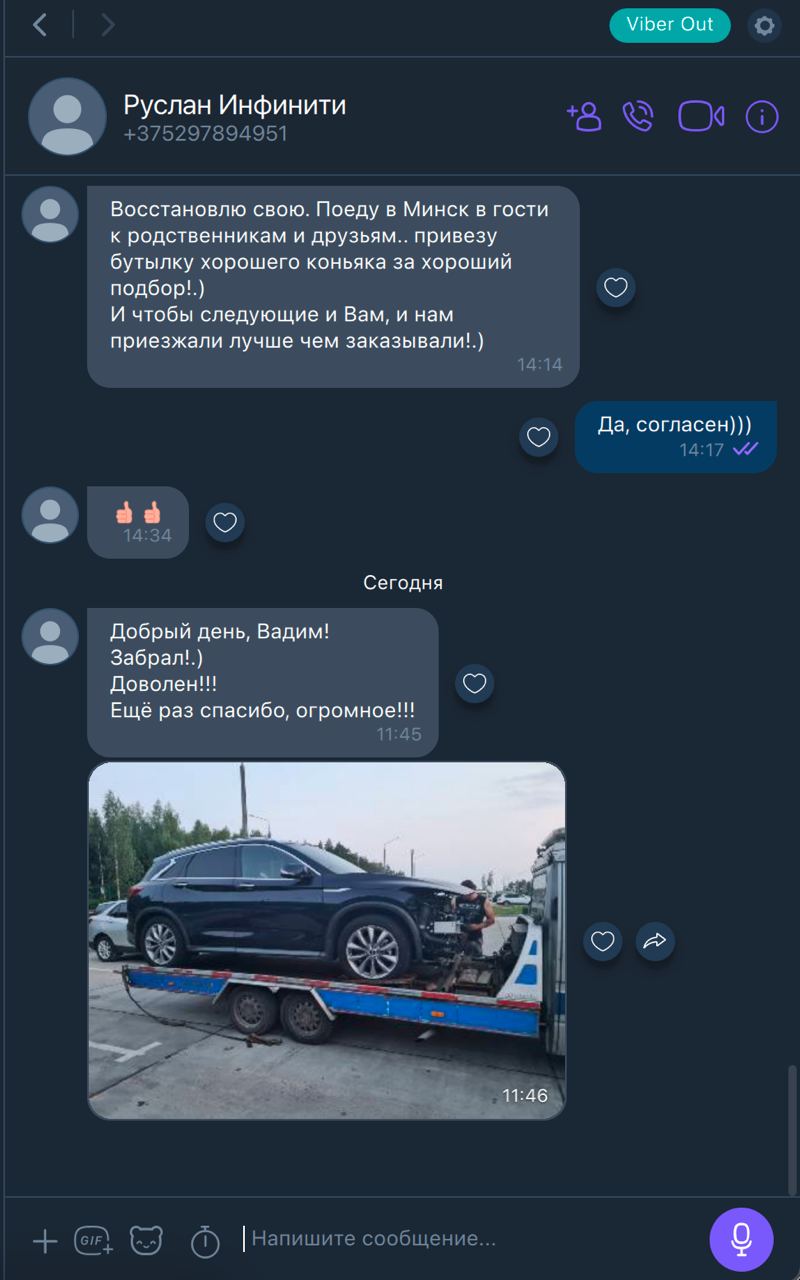Go back using the left arrow
The width and height of the screenshot is (800, 1280).
tap(40, 25)
